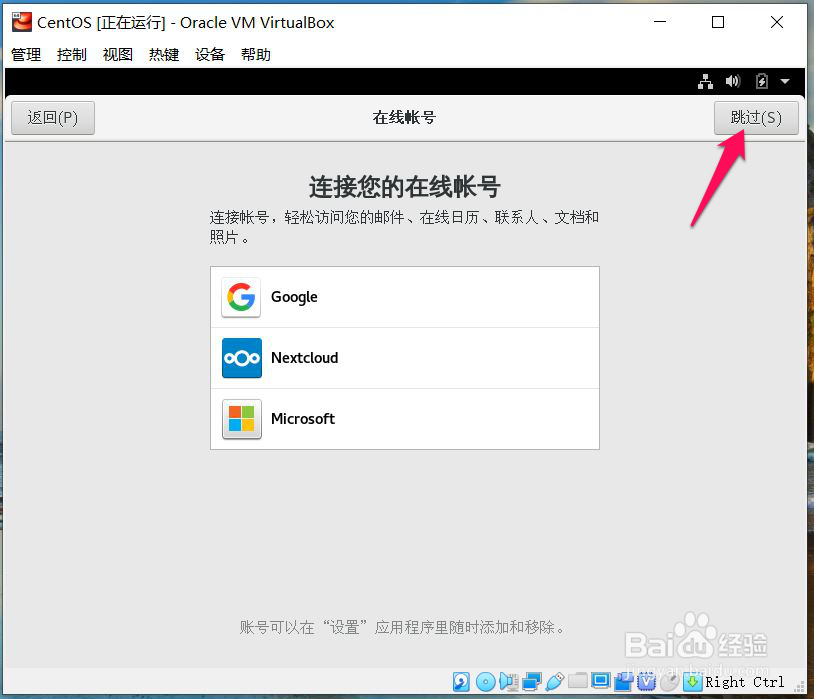Image resolution: width=814 pixels, height=699 pixels.
Task: Click the Right Ctrl host key label
Action: pos(744,682)
